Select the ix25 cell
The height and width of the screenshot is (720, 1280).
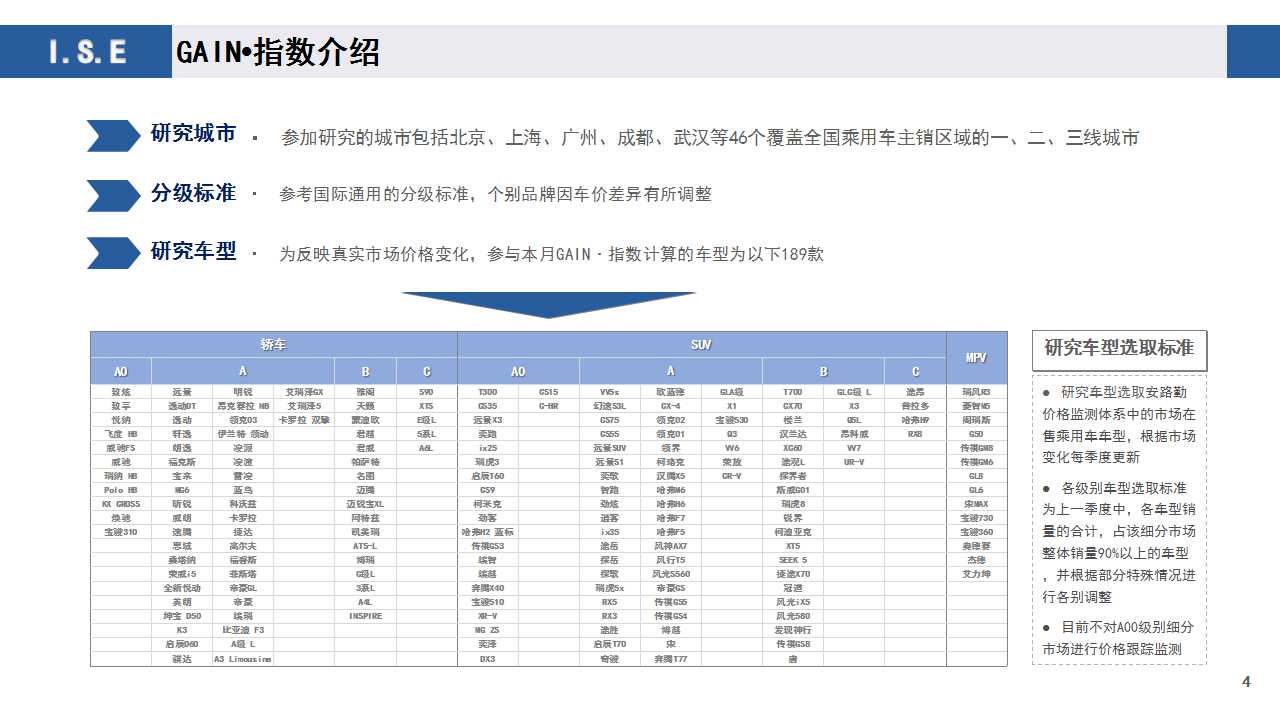point(488,448)
